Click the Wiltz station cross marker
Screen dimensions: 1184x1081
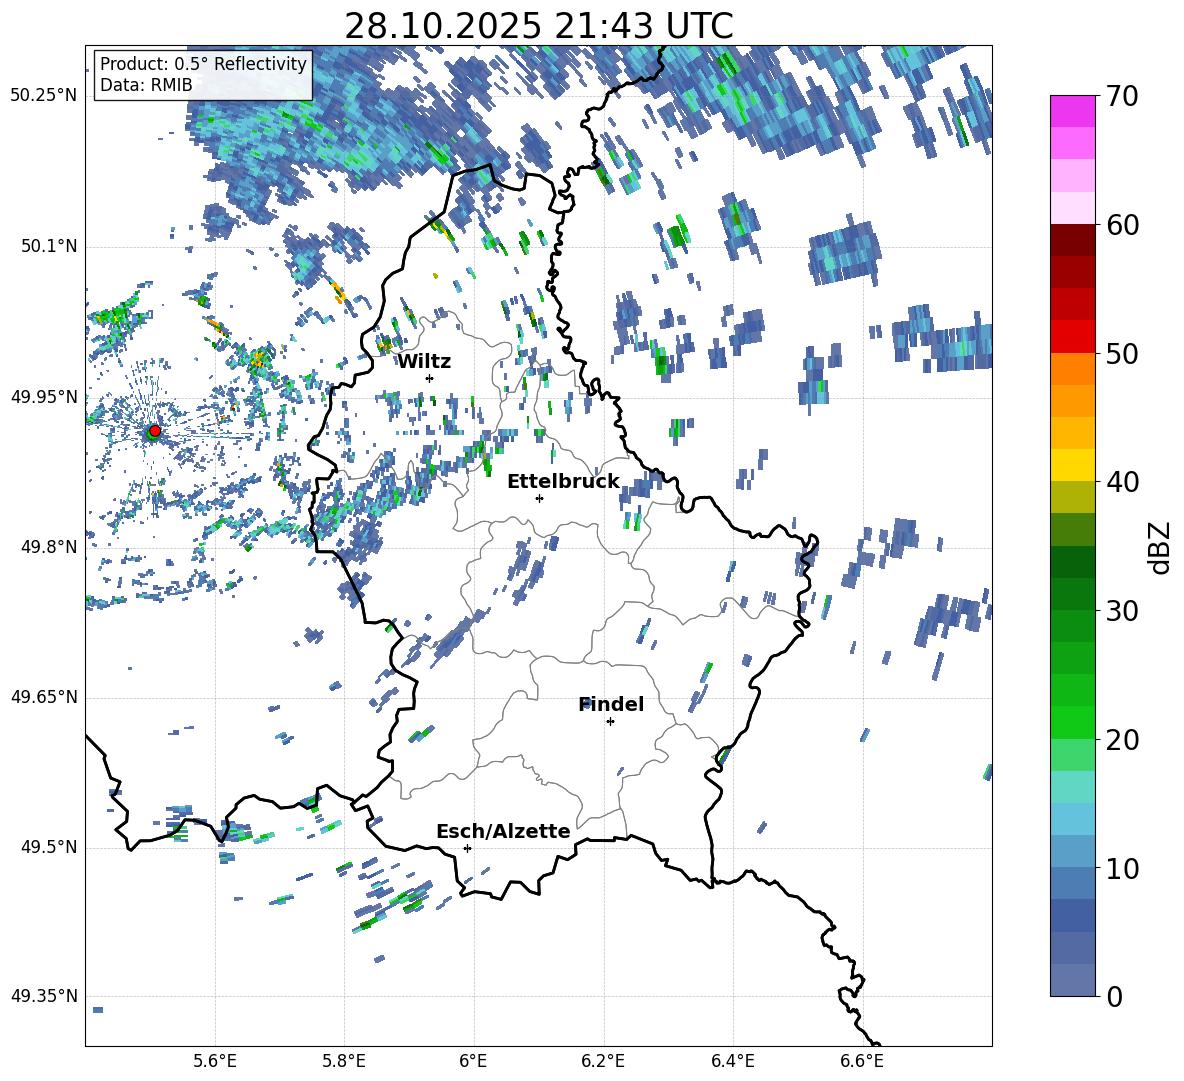tap(430, 378)
